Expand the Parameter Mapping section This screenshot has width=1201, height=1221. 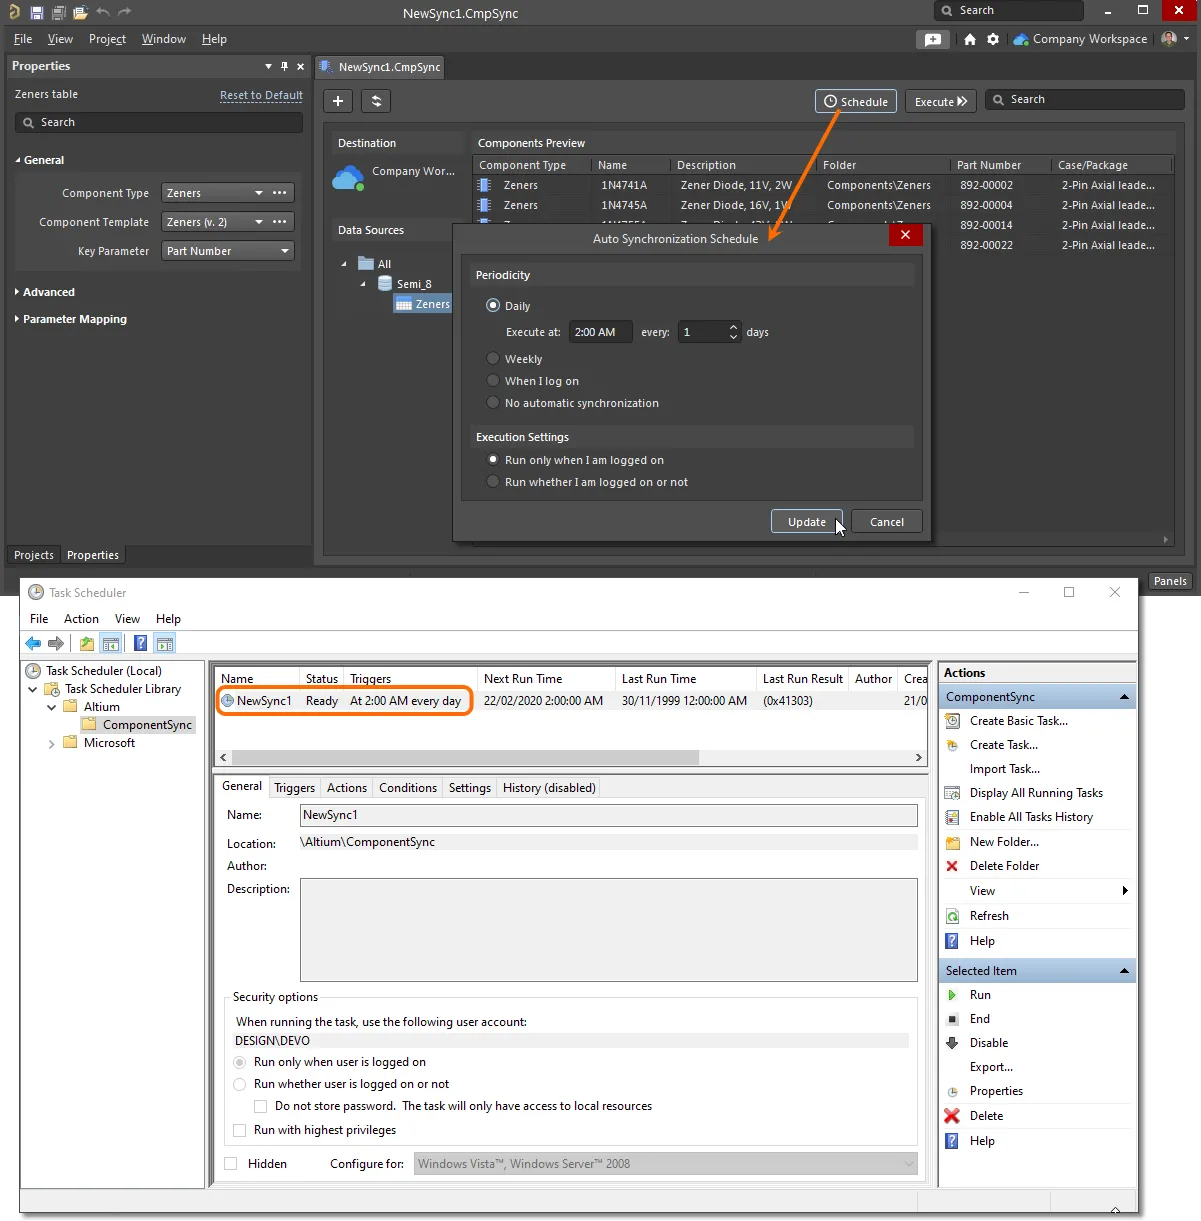pyautogui.click(x=18, y=319)
